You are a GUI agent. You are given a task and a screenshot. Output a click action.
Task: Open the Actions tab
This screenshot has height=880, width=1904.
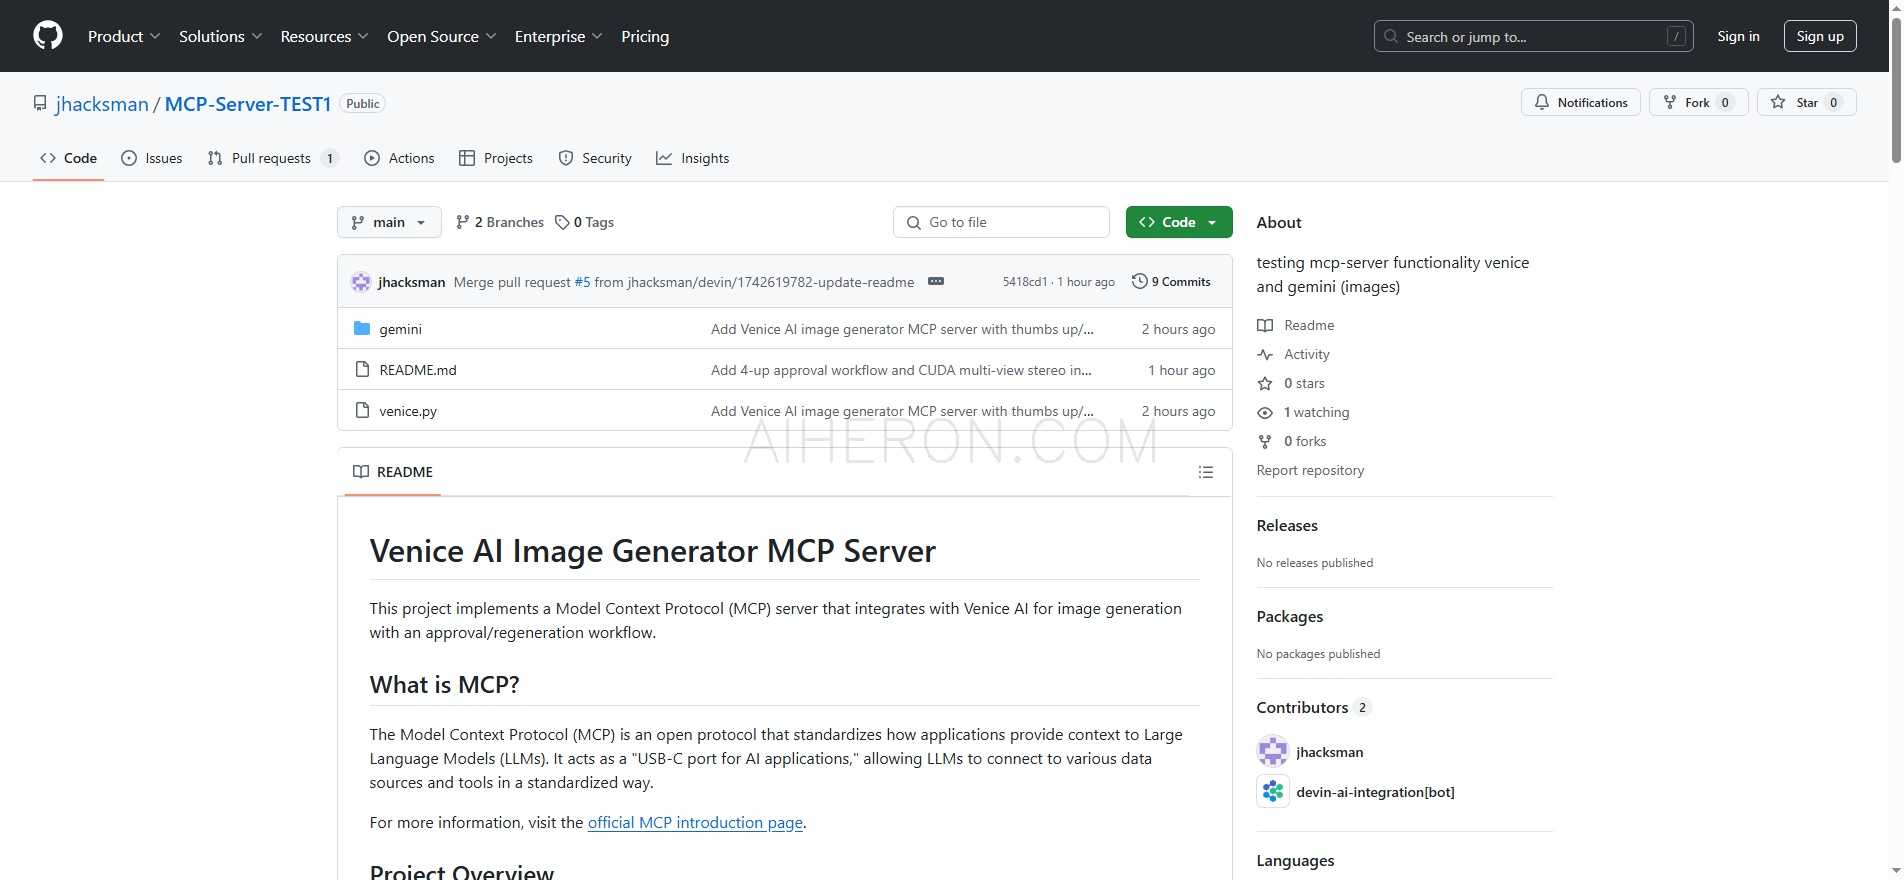(x=399, y=158)
